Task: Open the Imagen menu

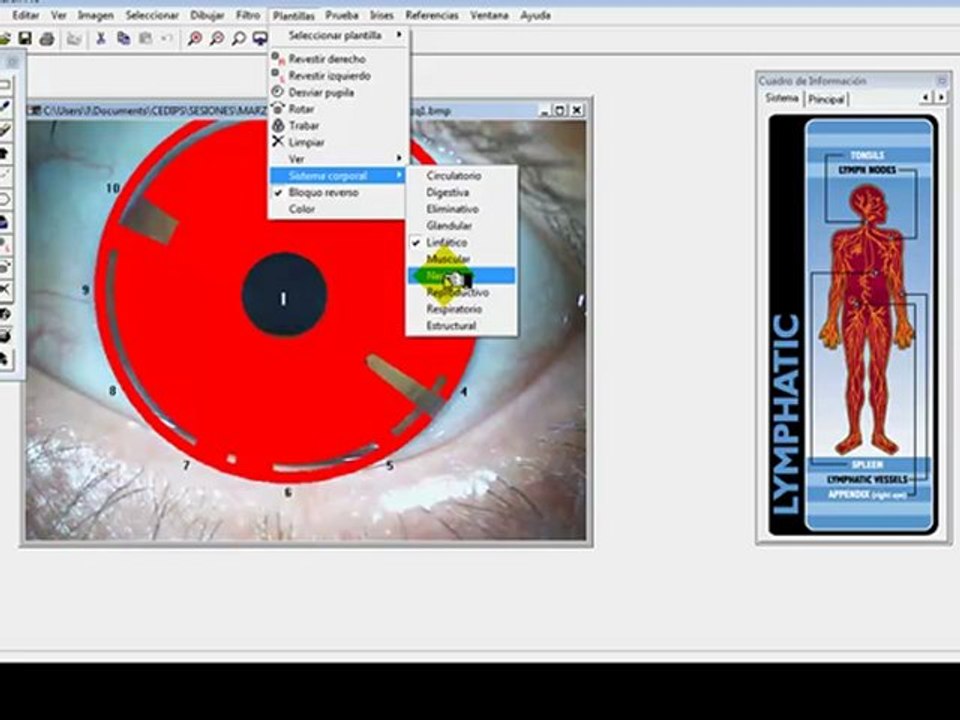Action: click(95, 15)
